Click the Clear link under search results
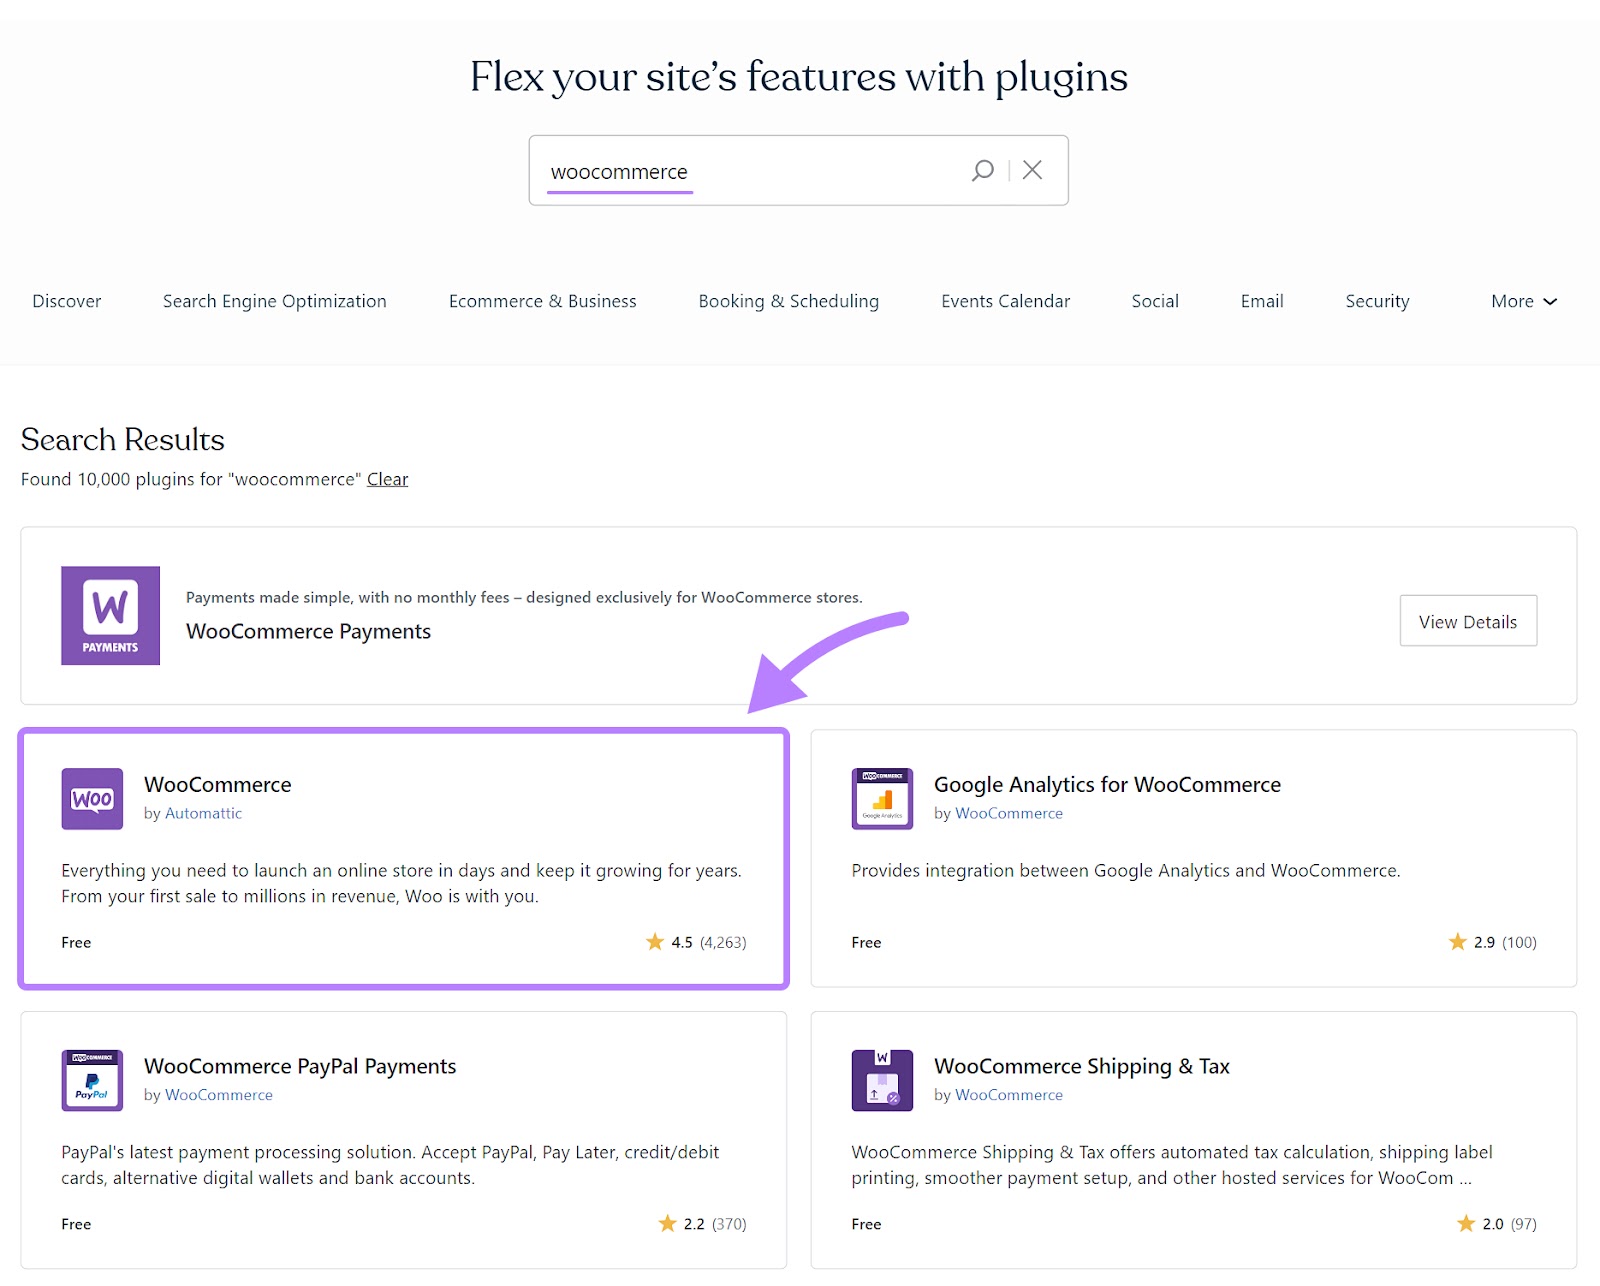This screenshot has height=1286, width=1600. point(387,479)
